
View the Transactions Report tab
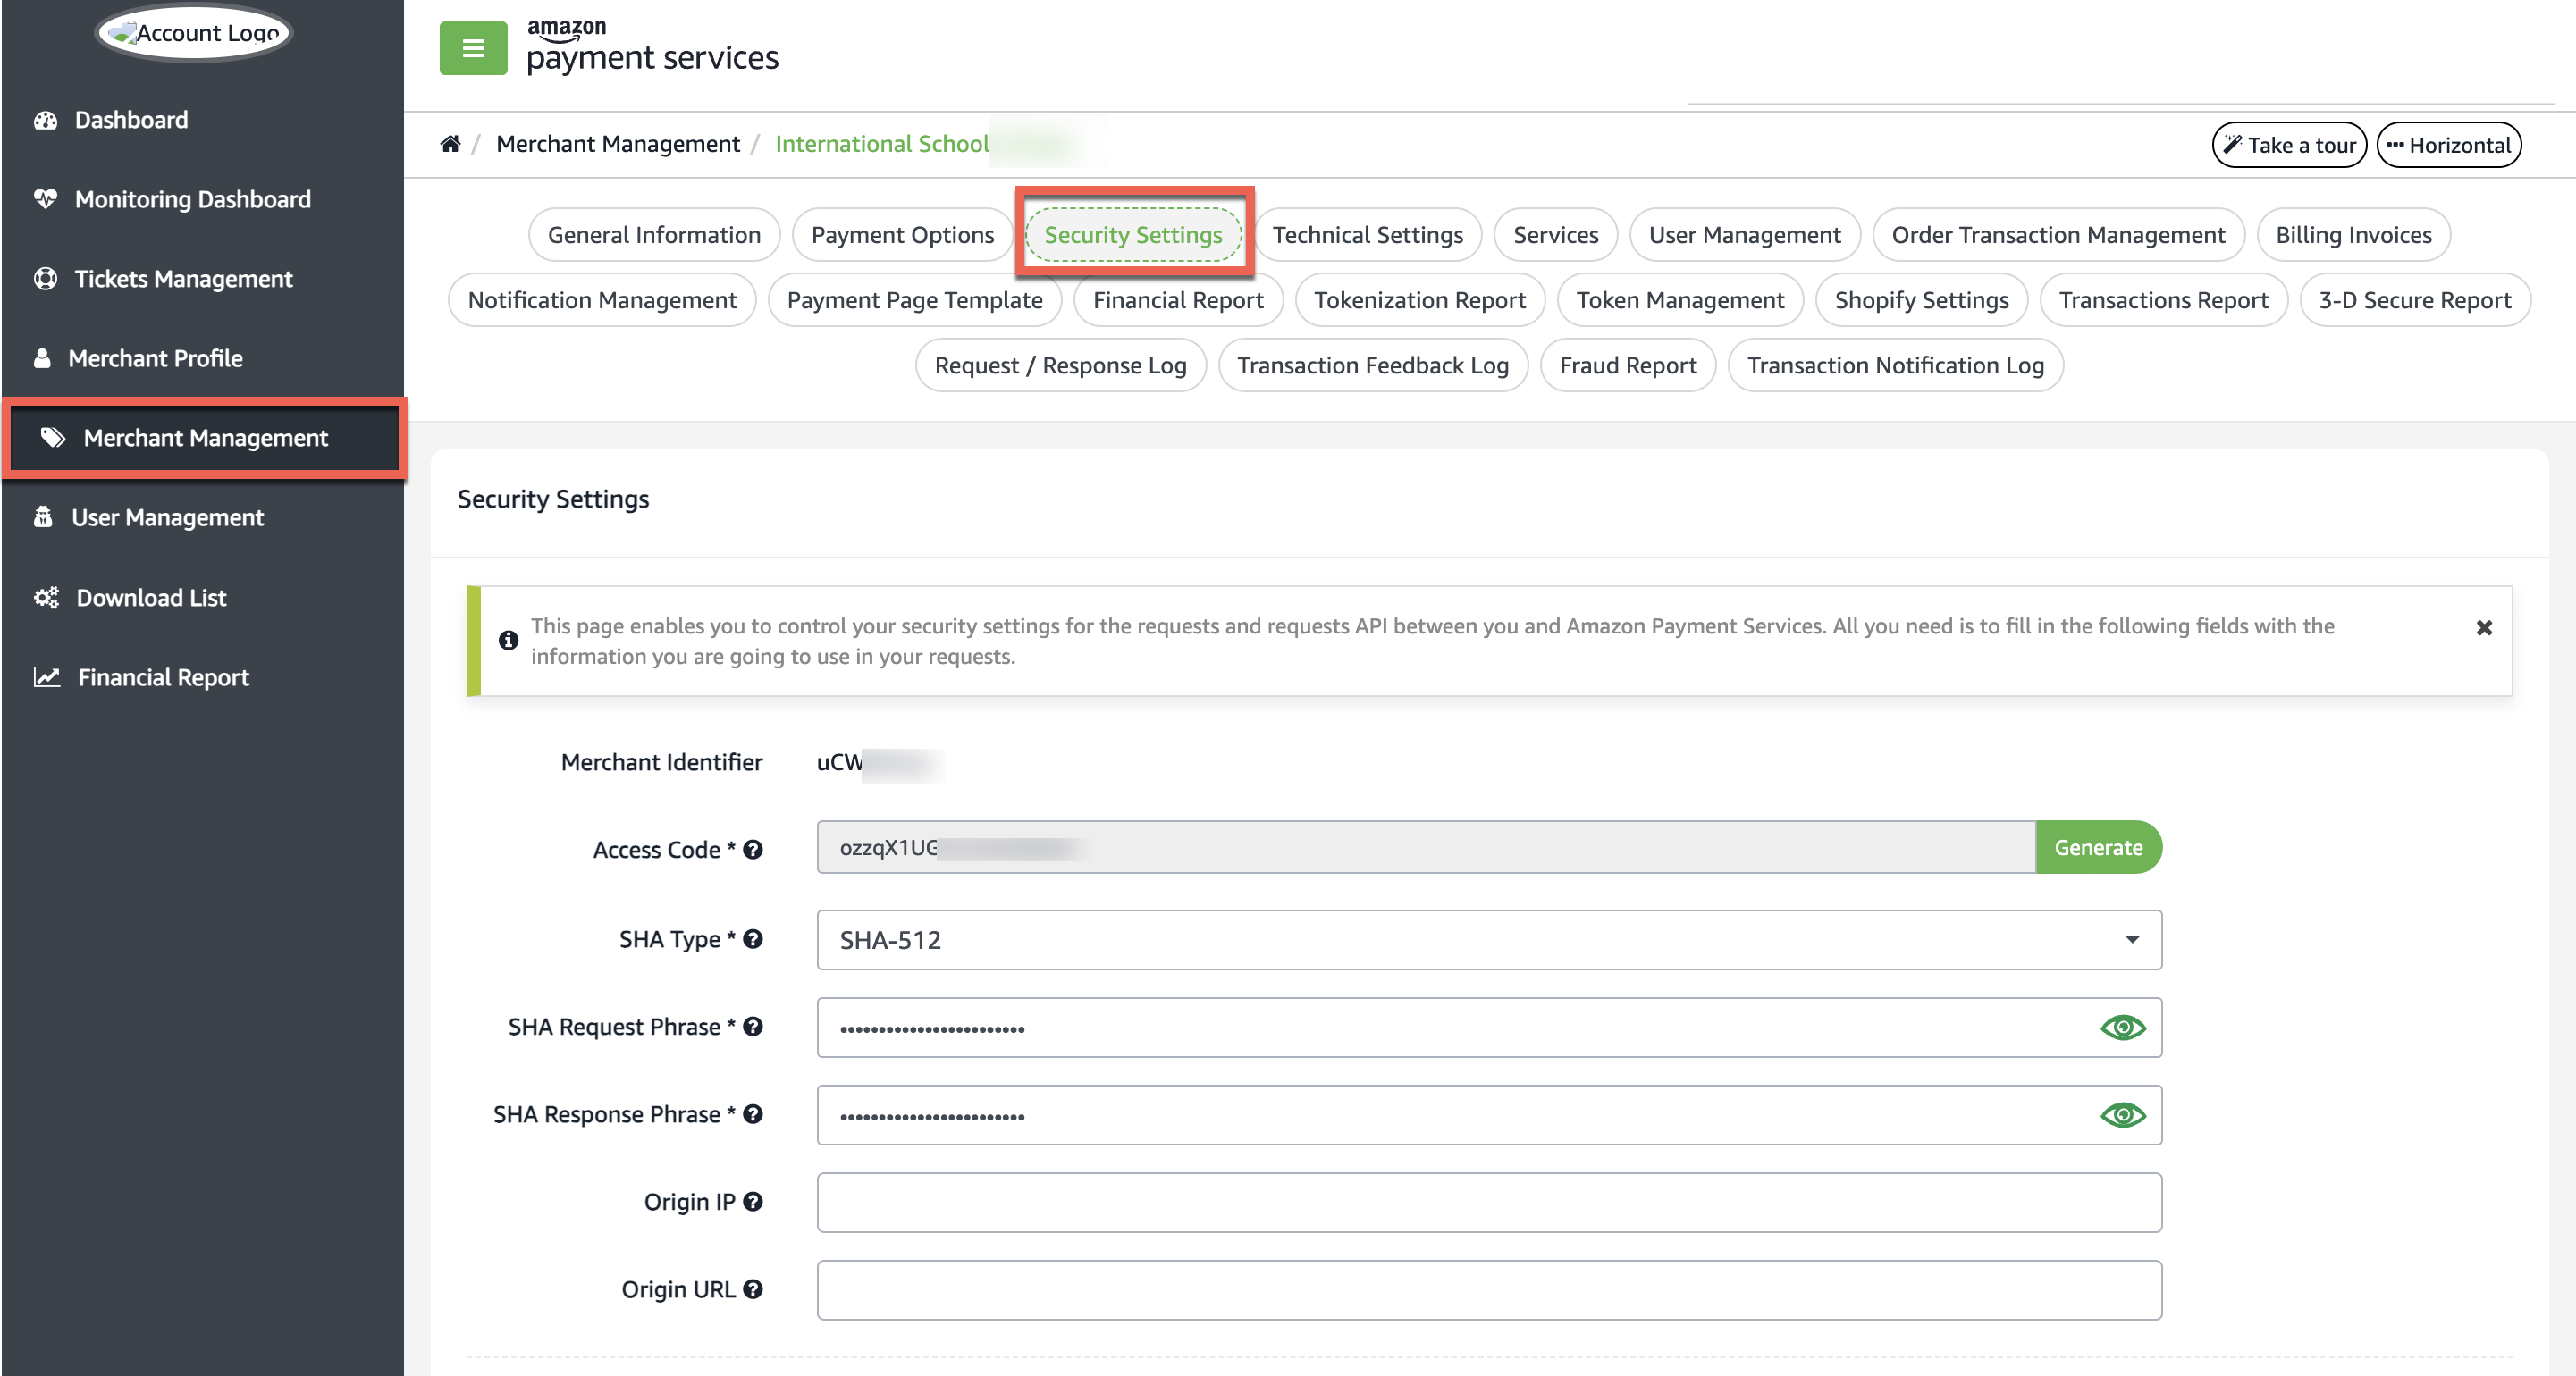tap(2163, 300)
